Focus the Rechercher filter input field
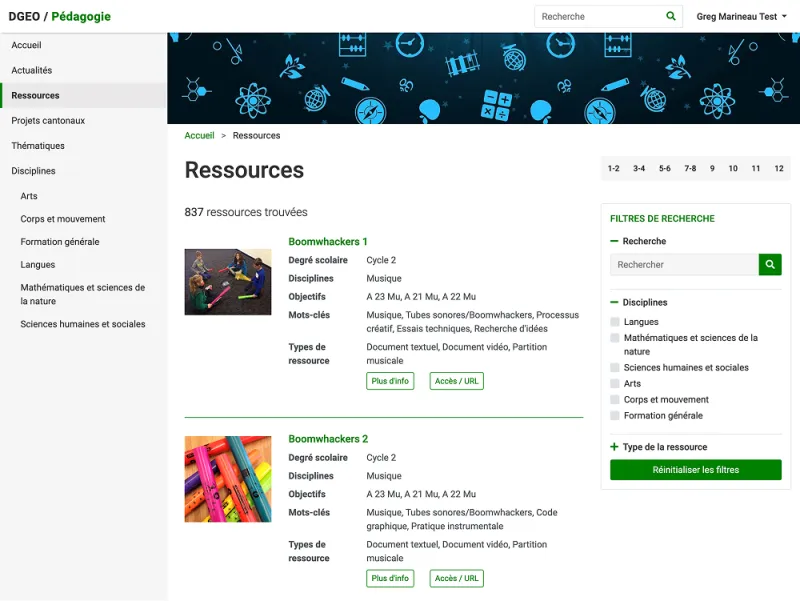The image size is (800, 601). [684, 265]
